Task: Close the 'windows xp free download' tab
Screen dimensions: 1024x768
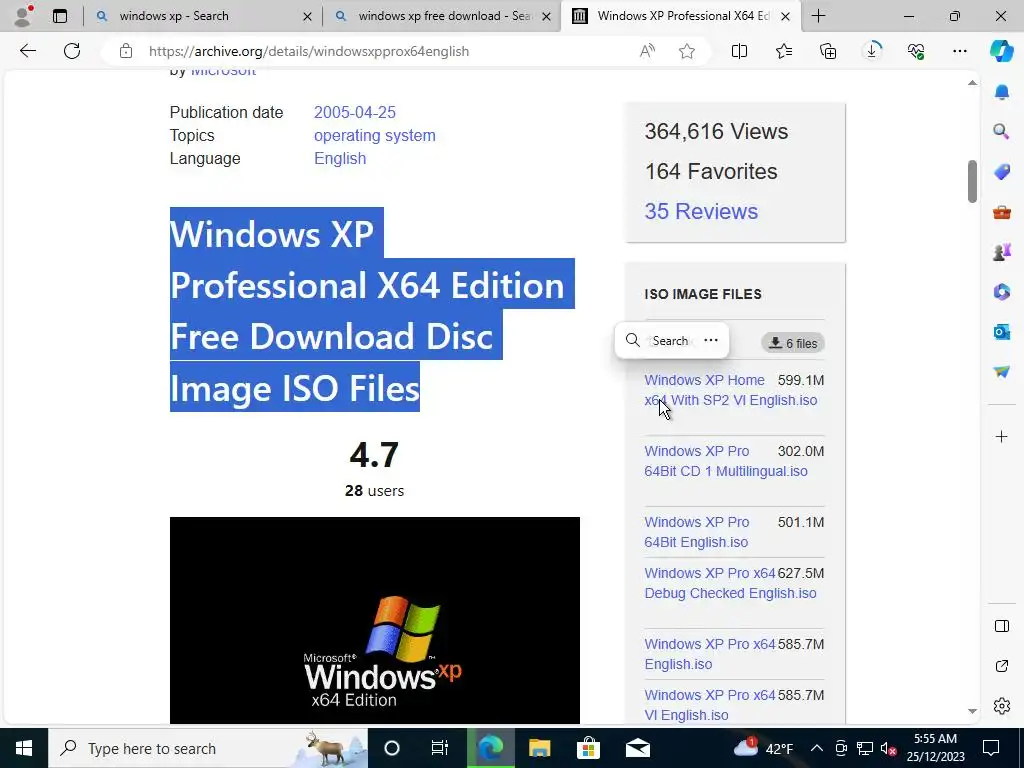Action: point(547,16)
